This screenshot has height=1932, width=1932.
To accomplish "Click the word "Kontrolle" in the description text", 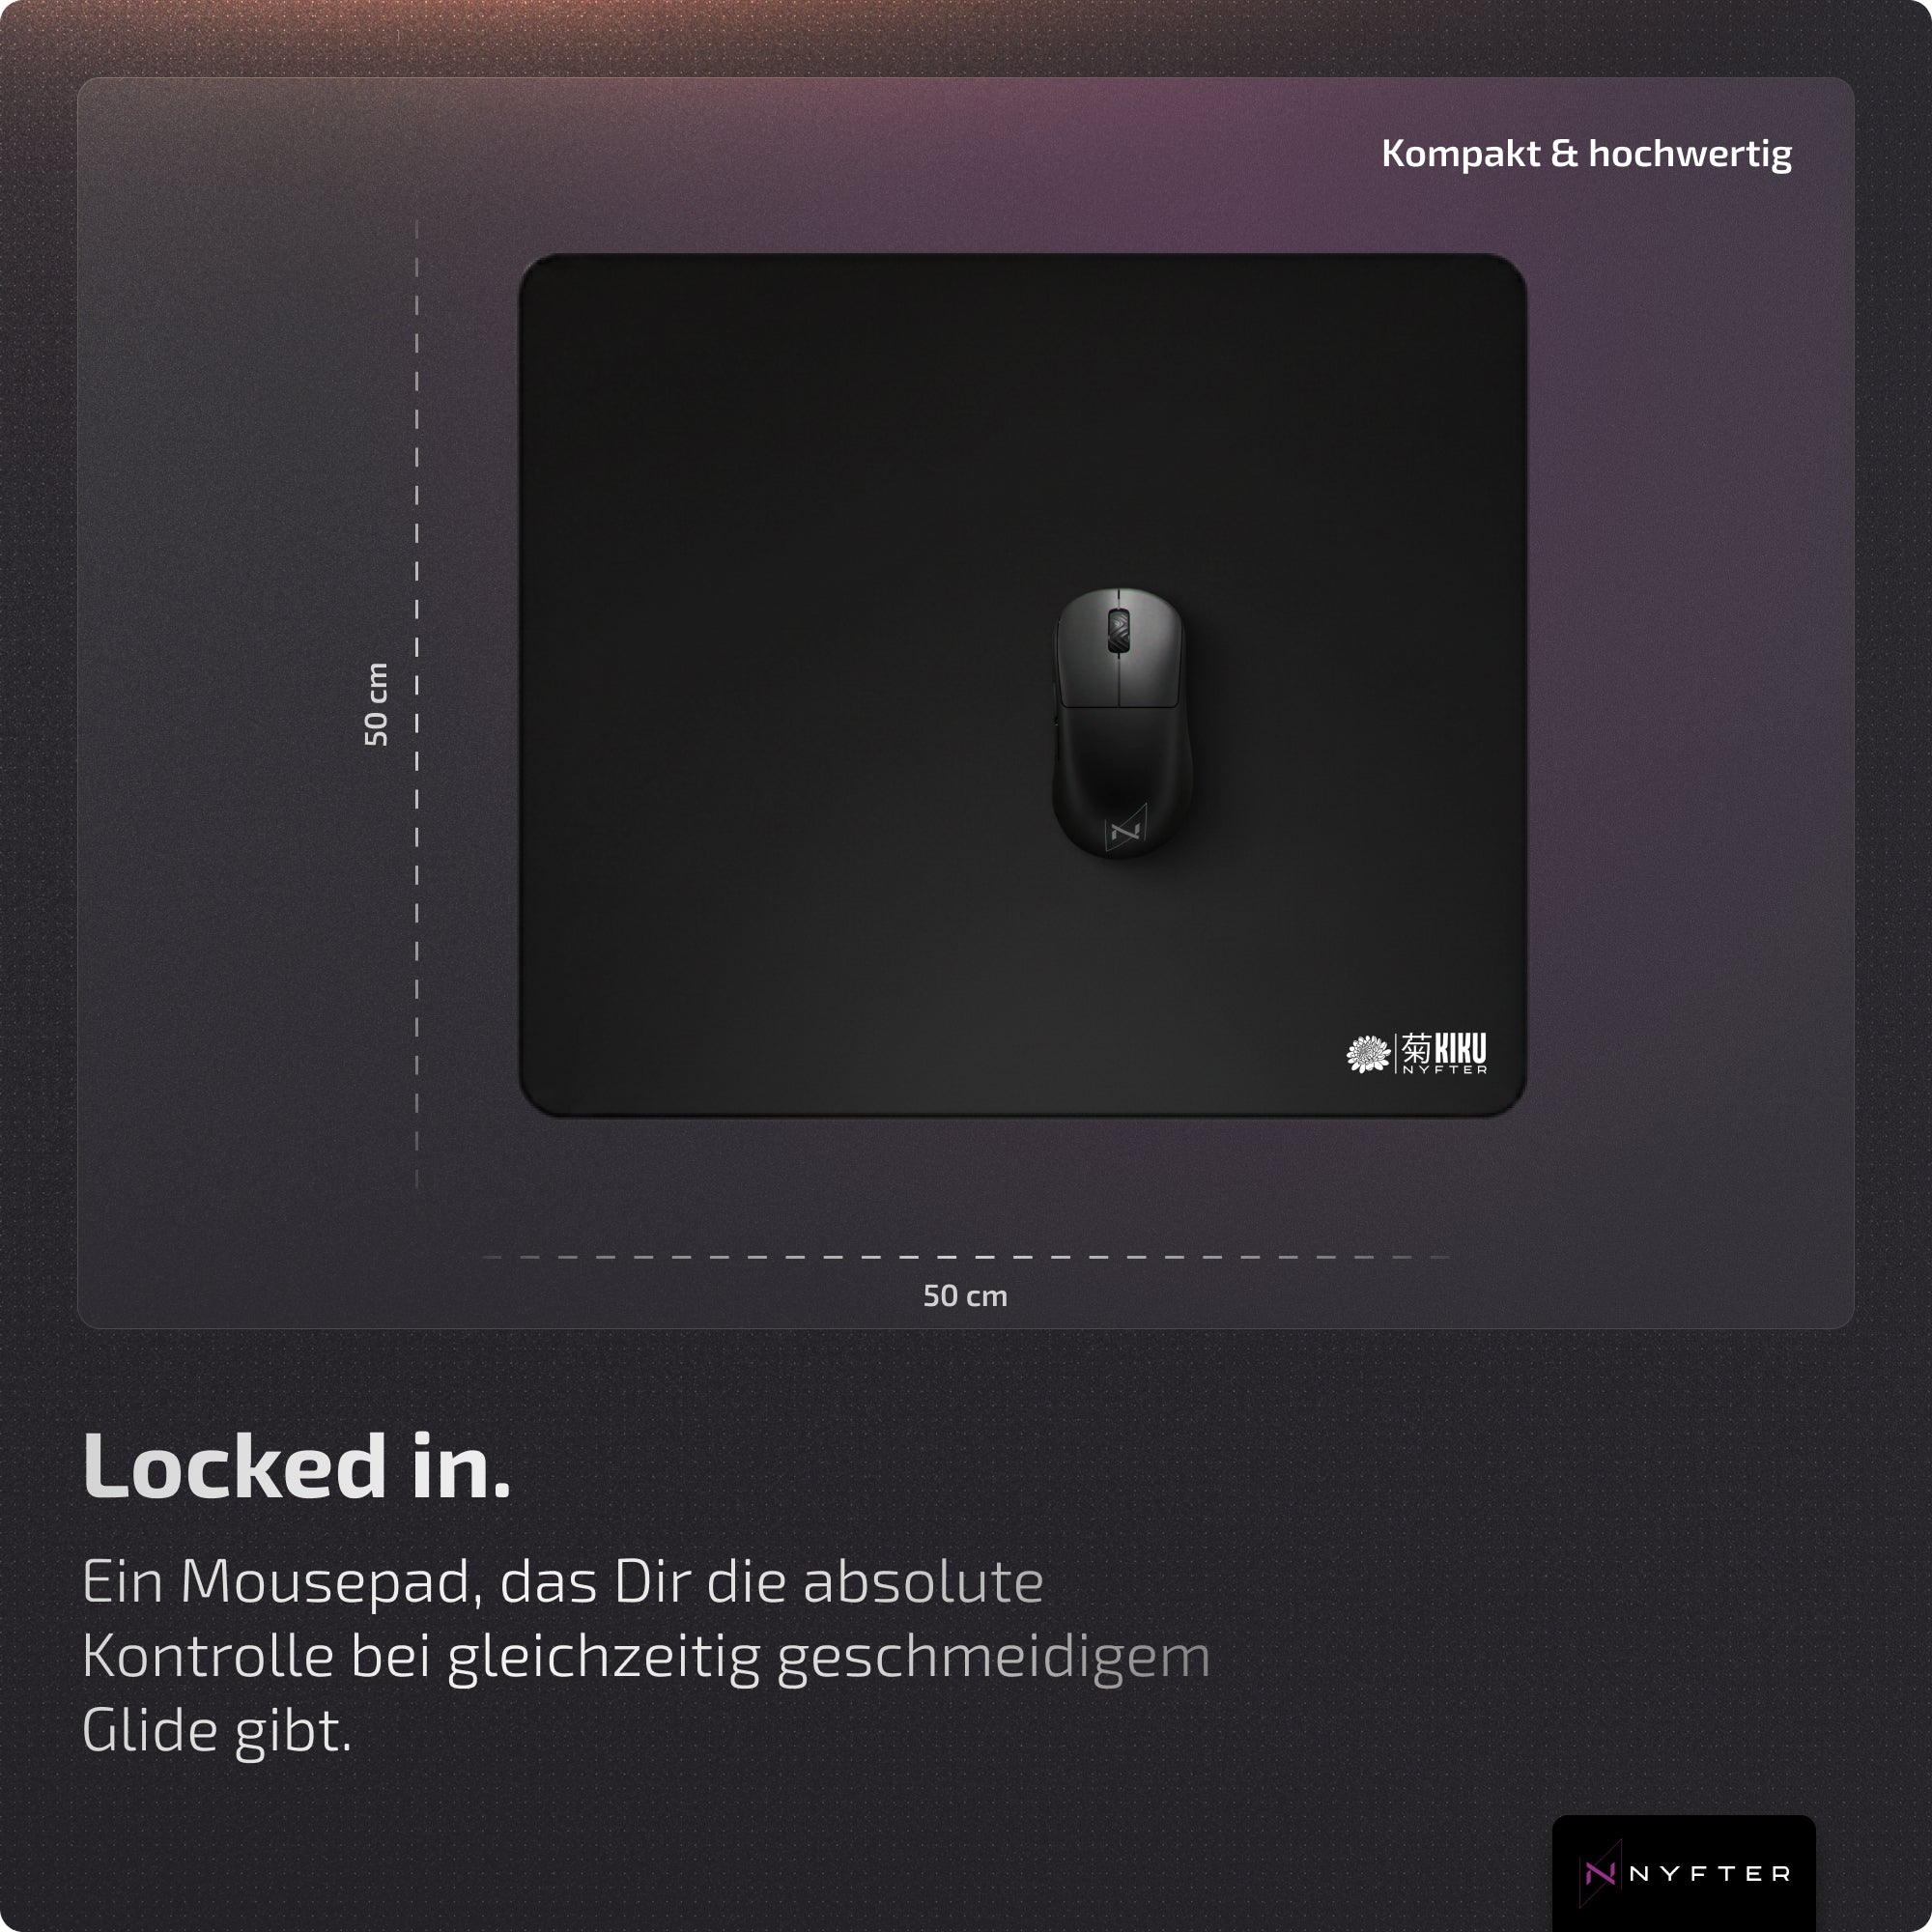I will coord(208,1656).
